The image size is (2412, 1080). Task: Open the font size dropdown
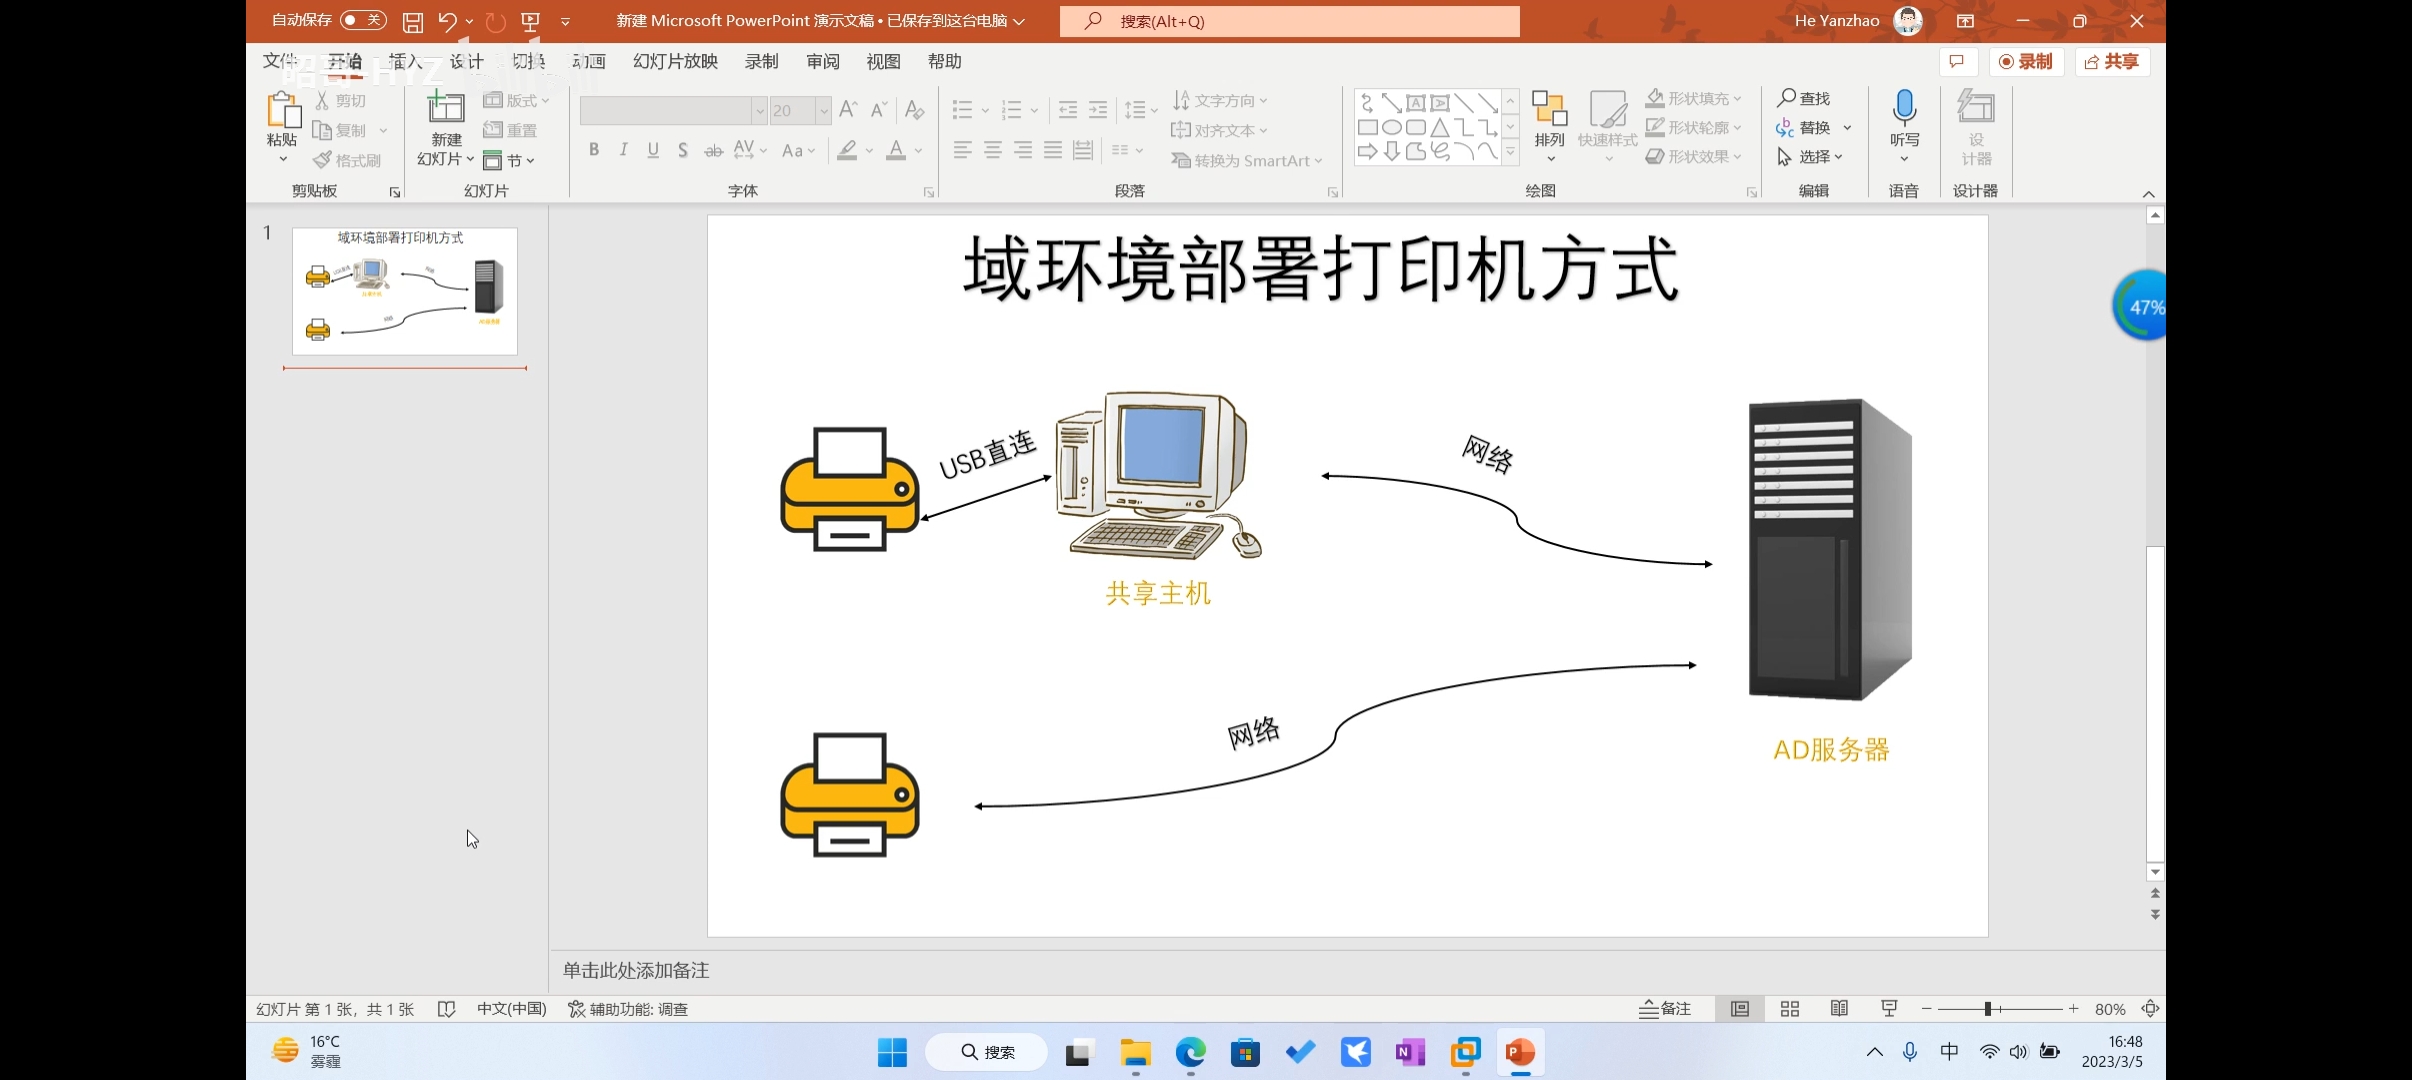823,110
